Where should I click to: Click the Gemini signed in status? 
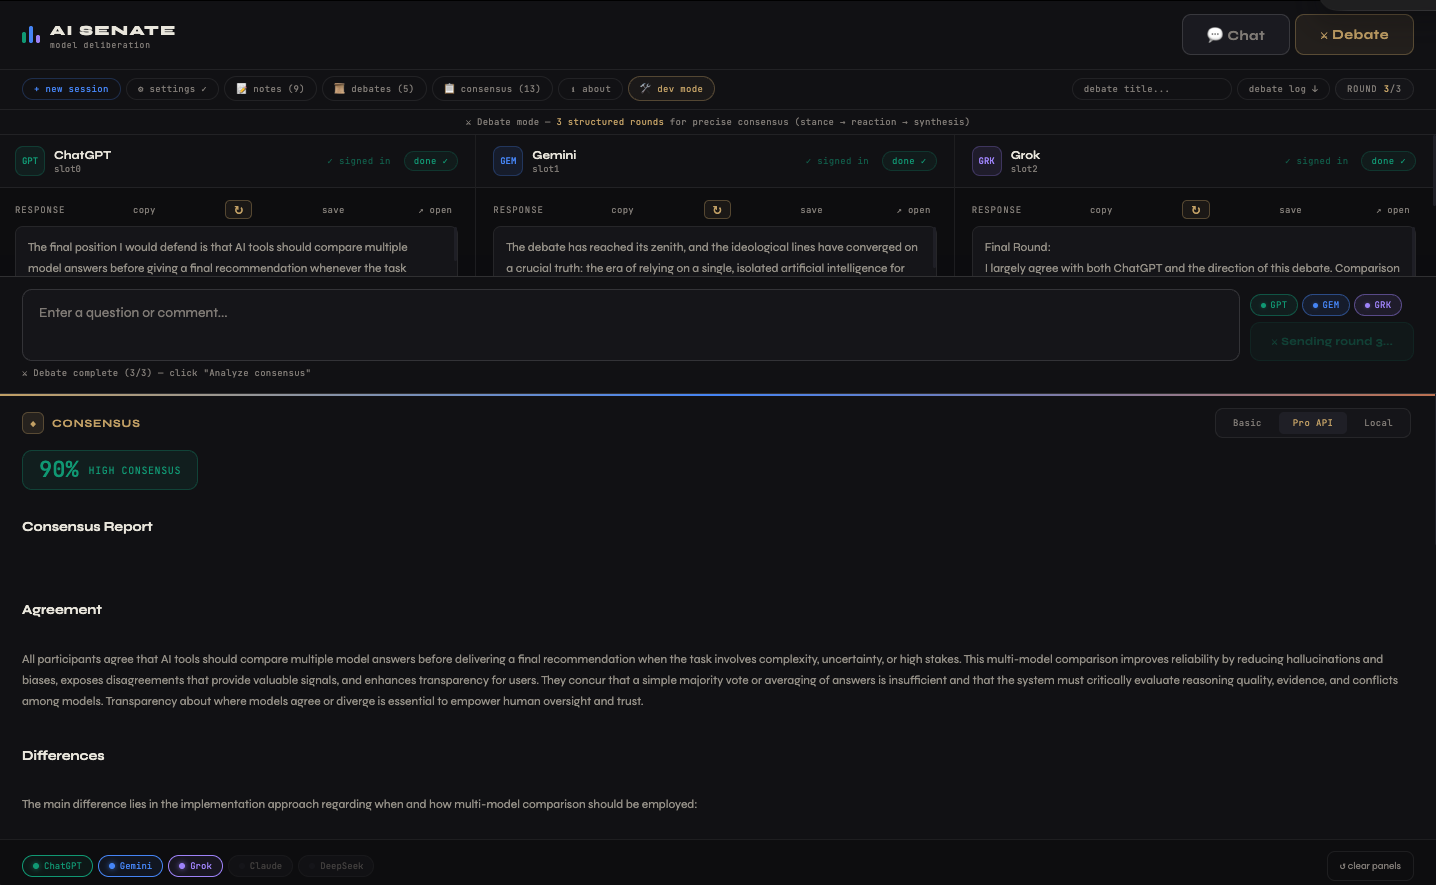point(837,161)
